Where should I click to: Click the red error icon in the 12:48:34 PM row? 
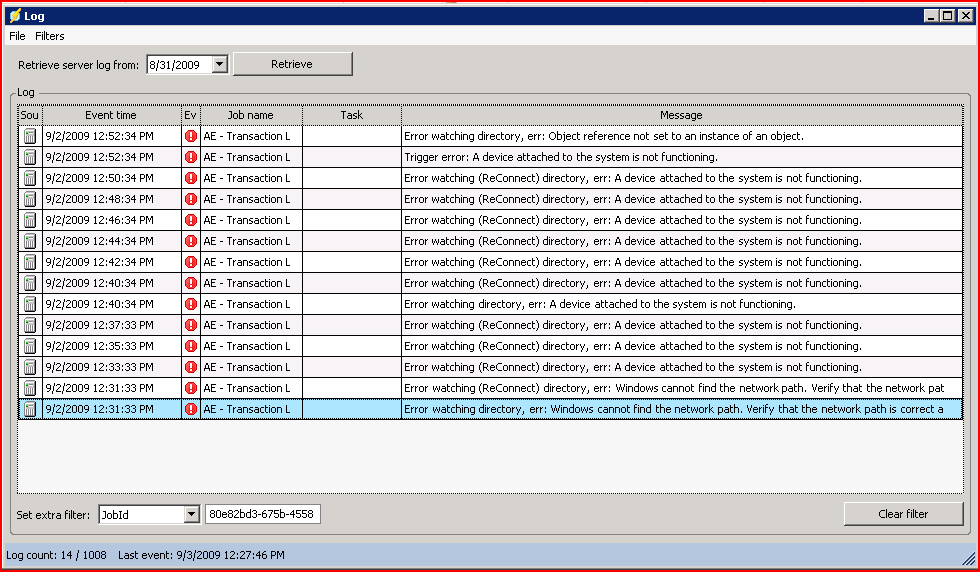tap(191, 199)
